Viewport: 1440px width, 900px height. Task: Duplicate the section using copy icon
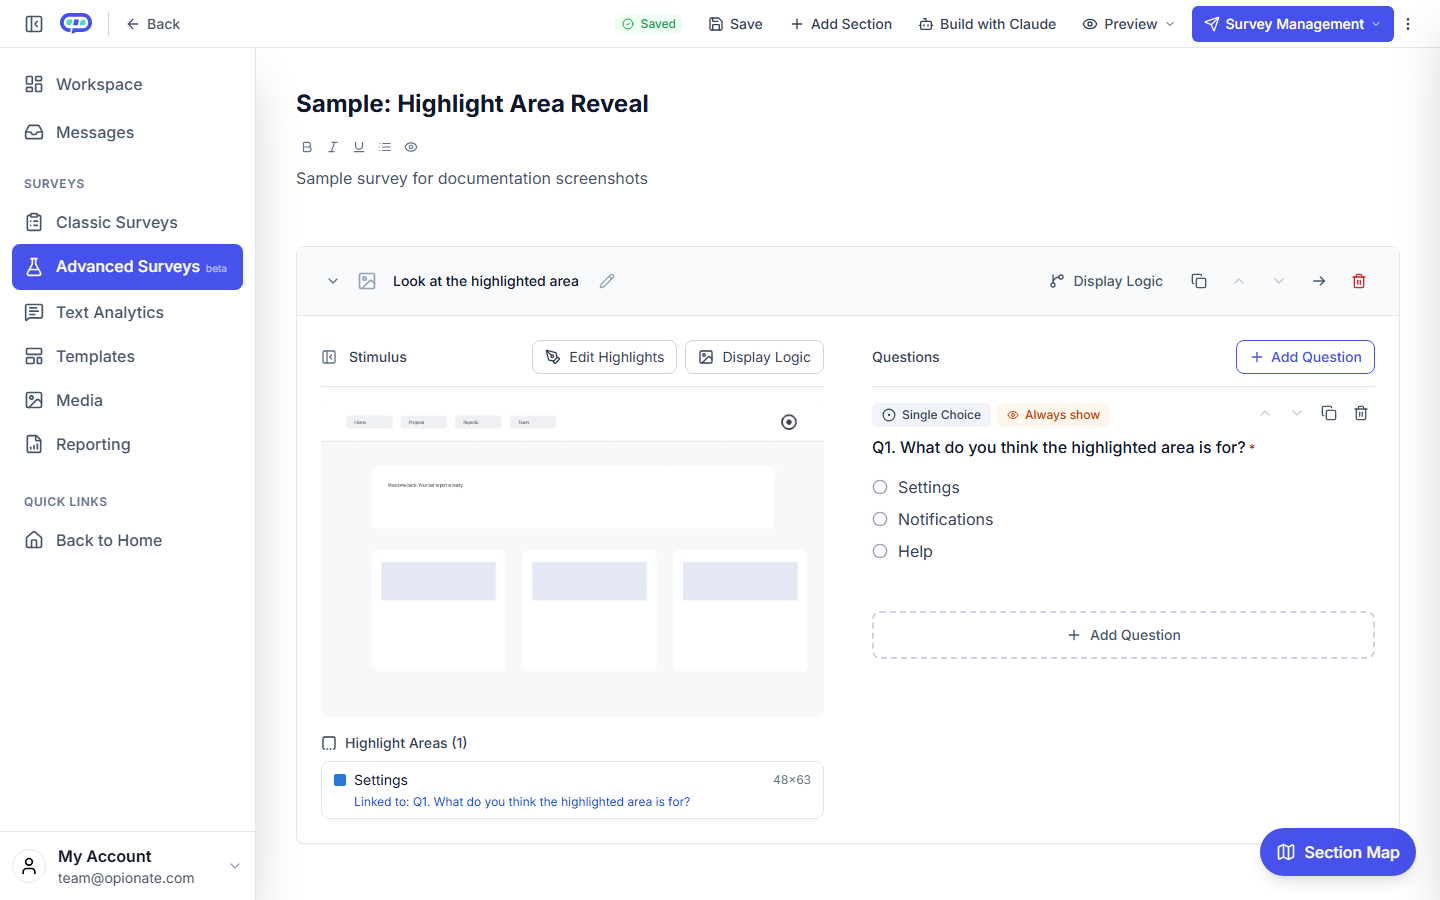(x=1199, y=281)
